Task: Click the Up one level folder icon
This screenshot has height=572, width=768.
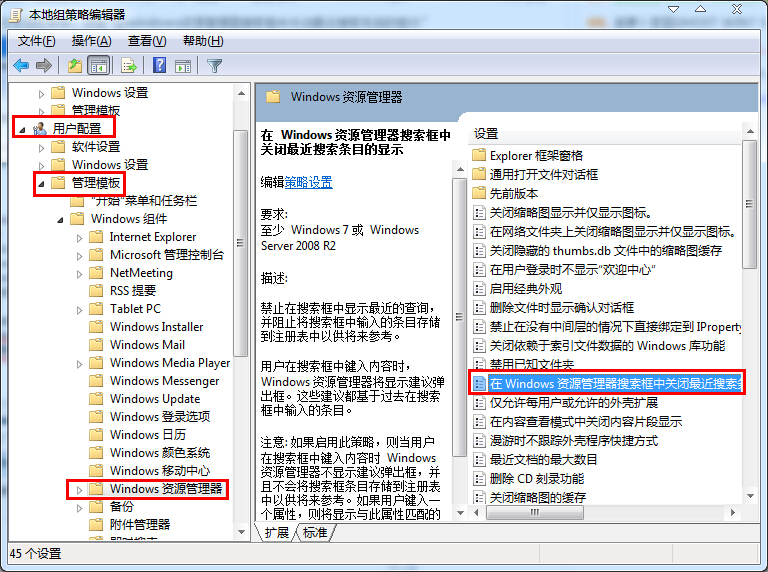Action: tap(74, 66)
